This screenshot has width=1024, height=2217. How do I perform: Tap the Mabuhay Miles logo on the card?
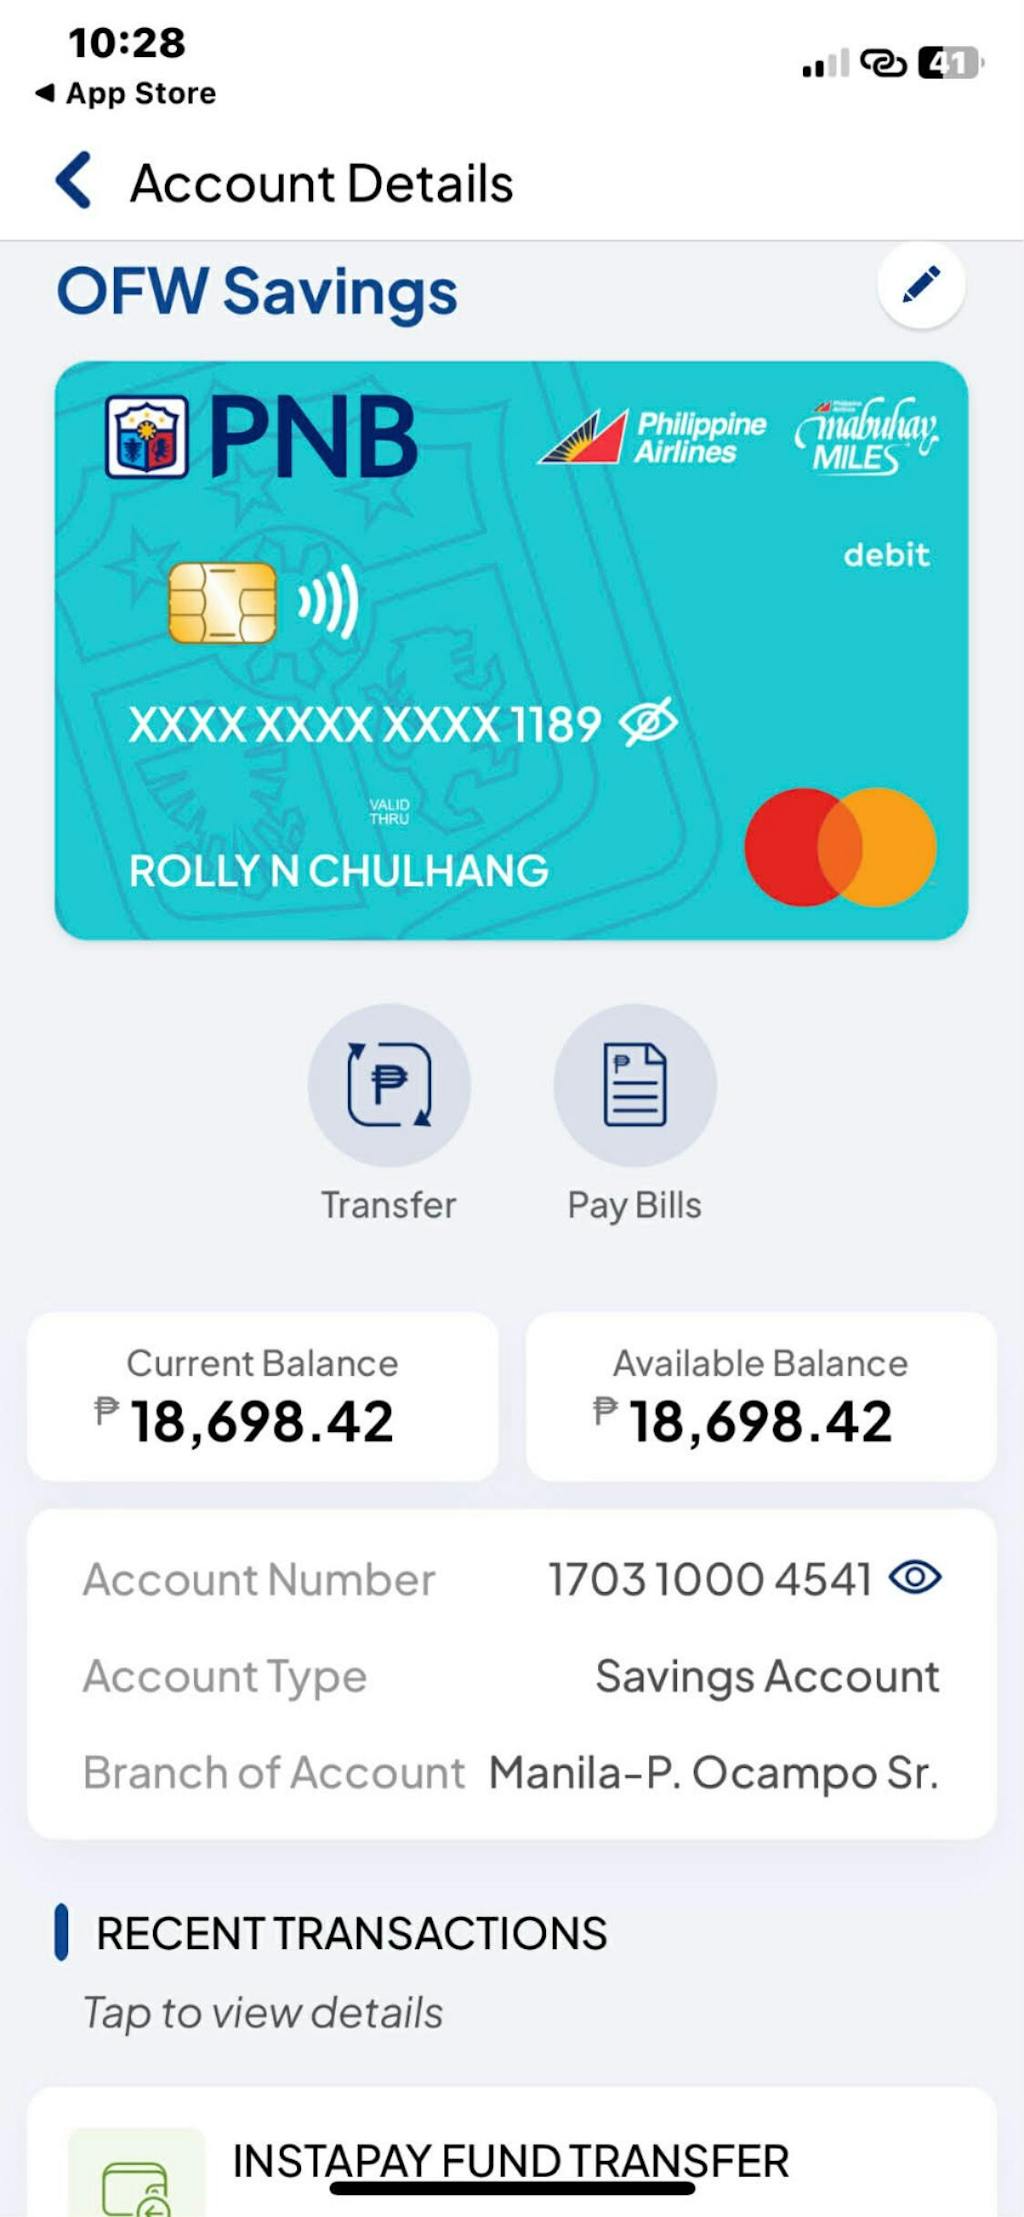[866, 435]
